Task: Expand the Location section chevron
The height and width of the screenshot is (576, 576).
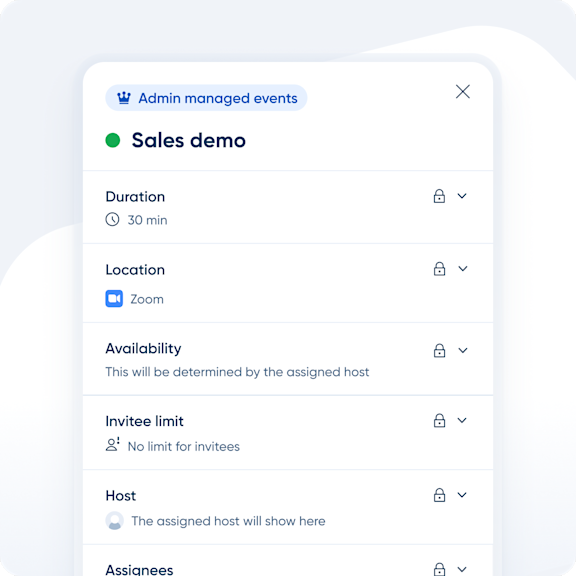Action: (463, 269)
